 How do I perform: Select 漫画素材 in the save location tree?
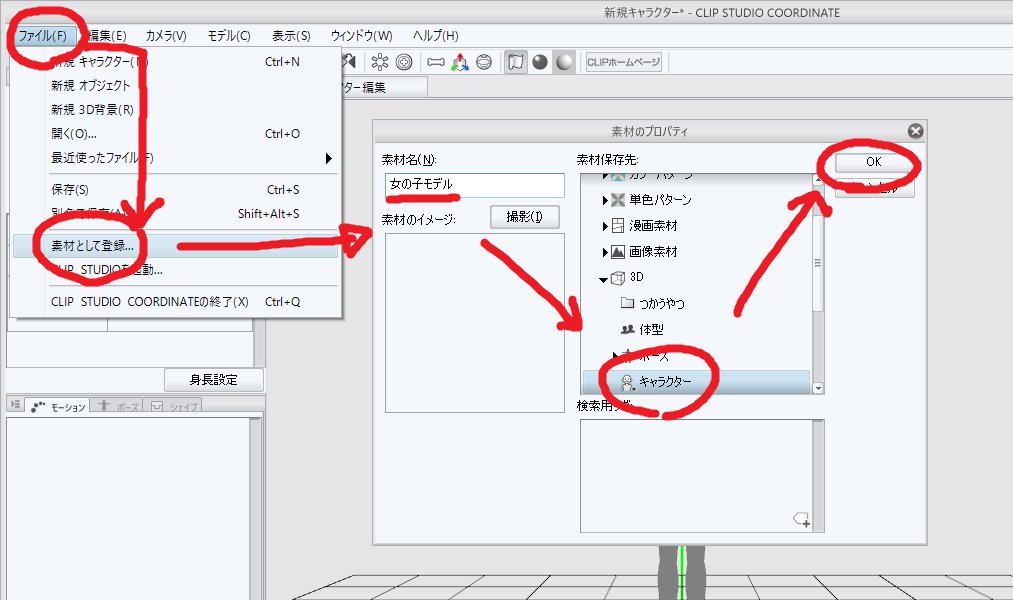click(653, 226)
